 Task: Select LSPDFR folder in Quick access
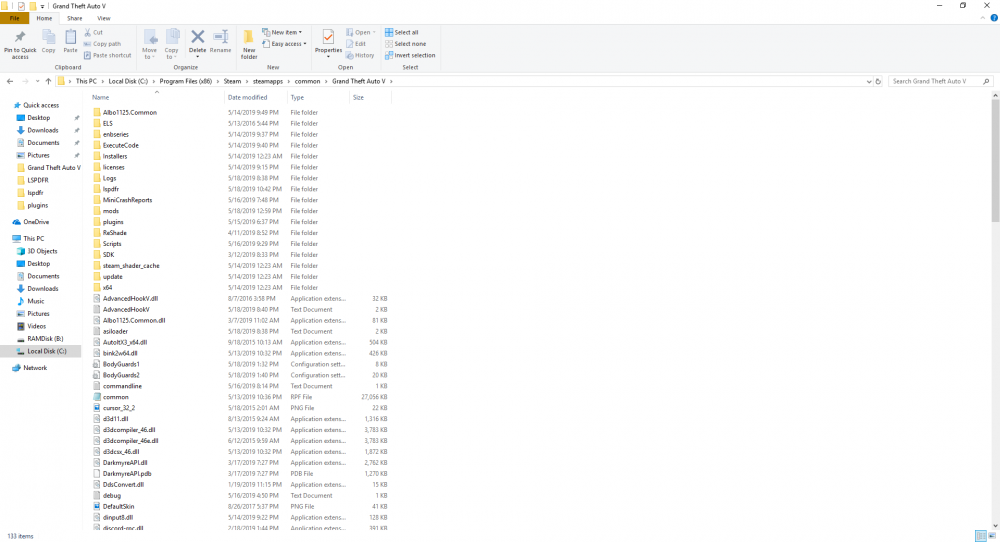tap(38, 180)
